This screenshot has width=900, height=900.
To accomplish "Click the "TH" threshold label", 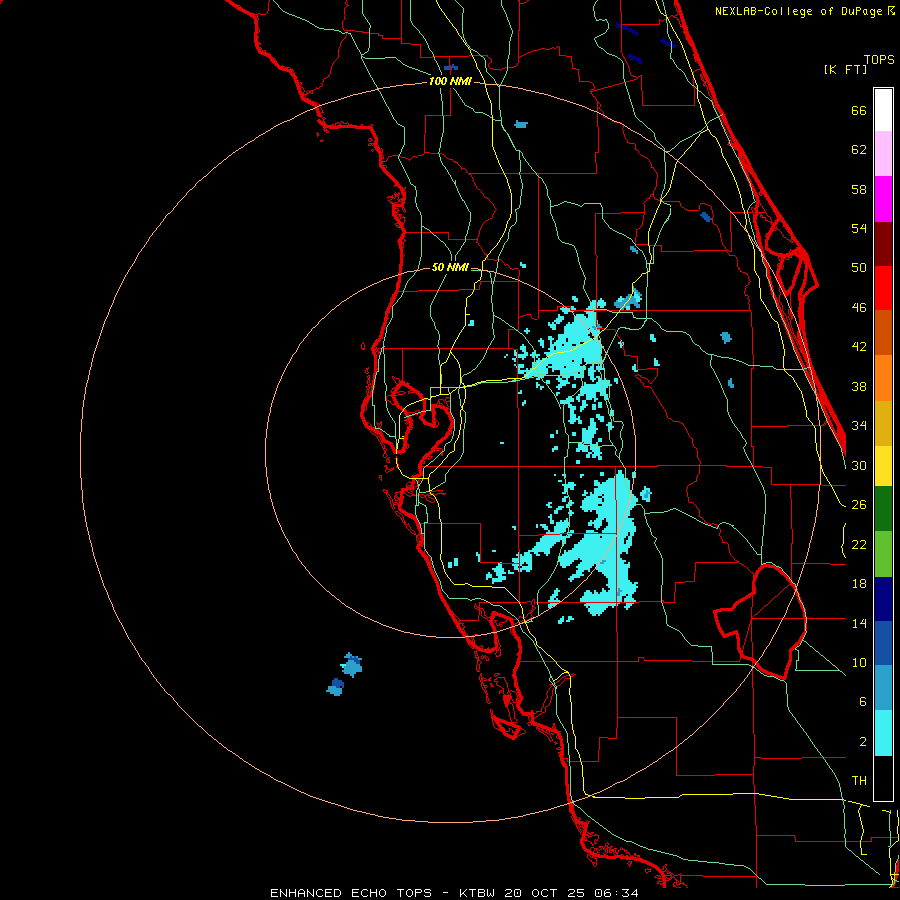I will (859, 780).
